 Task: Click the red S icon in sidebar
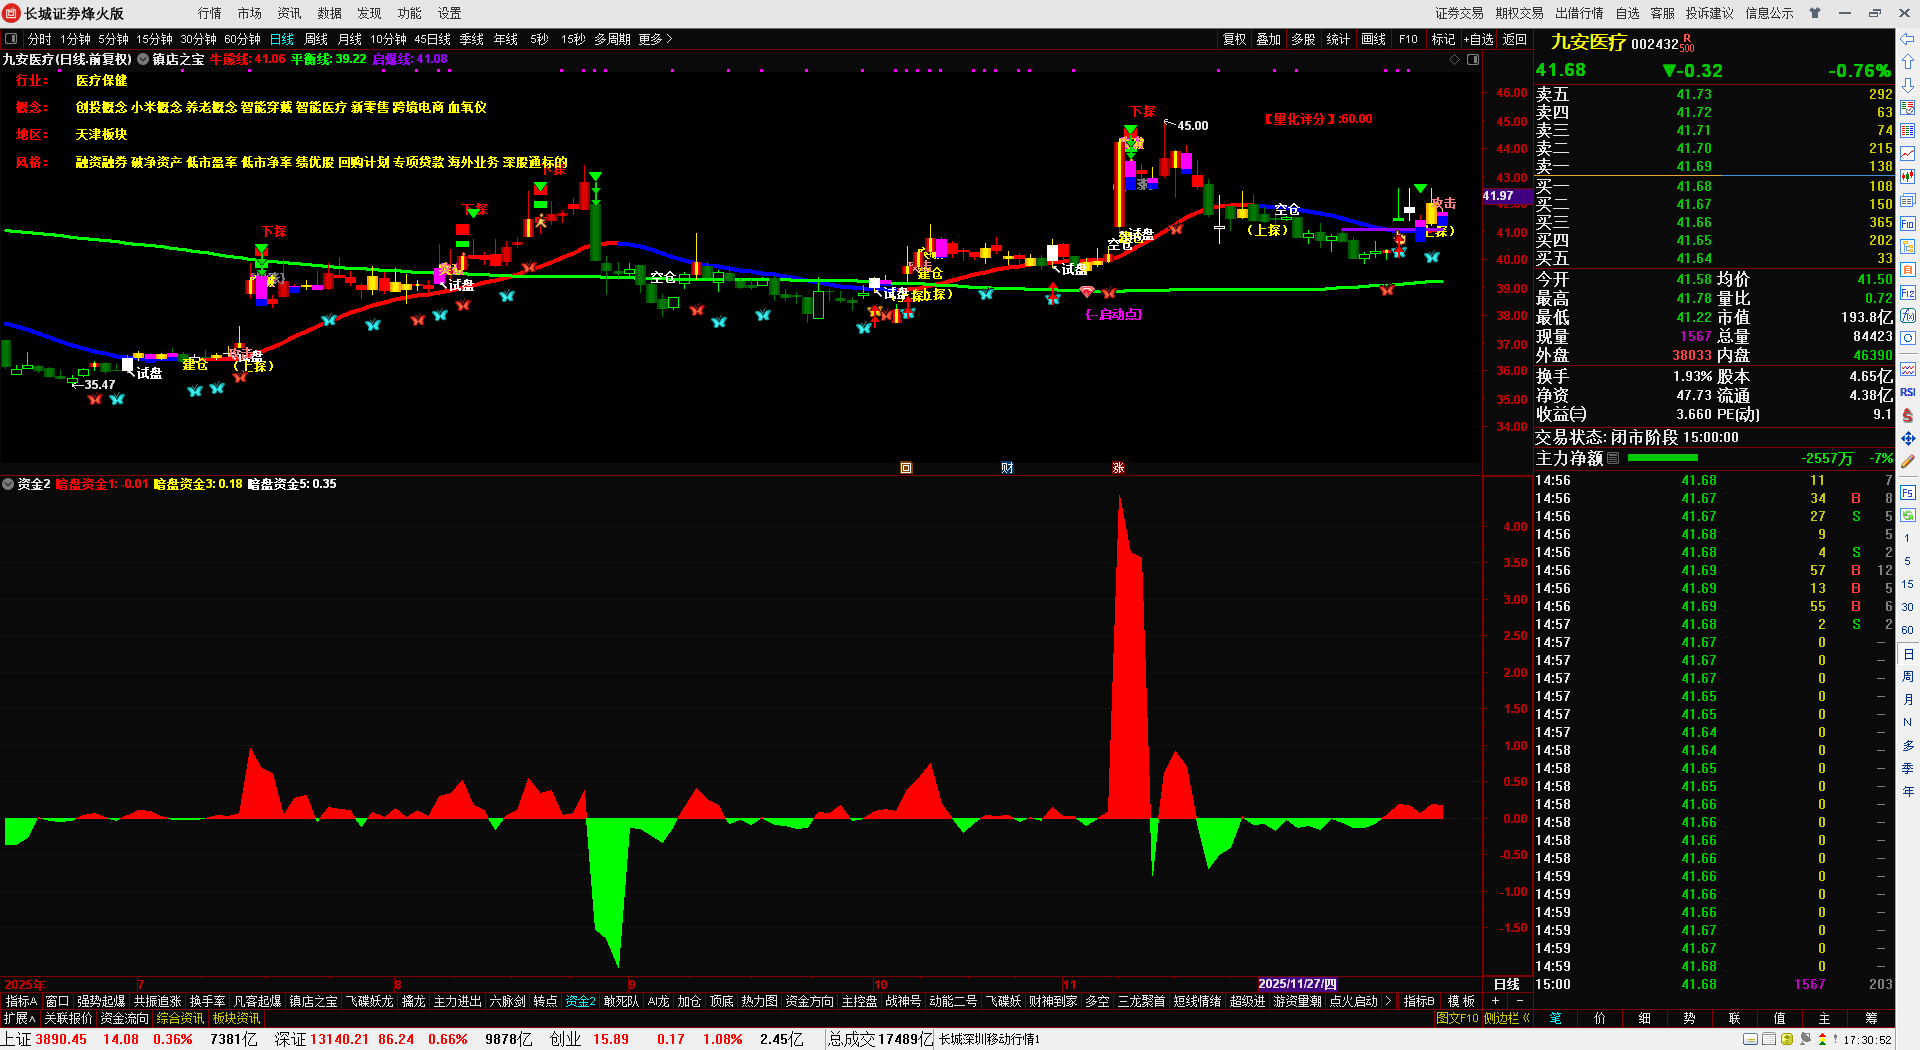1908,415
